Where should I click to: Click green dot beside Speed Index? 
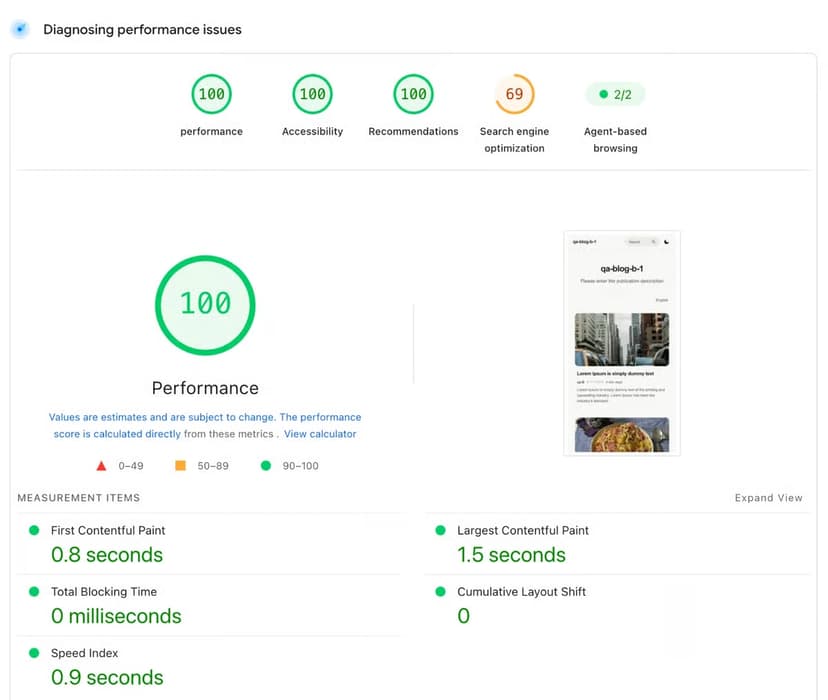click(34, 653)
